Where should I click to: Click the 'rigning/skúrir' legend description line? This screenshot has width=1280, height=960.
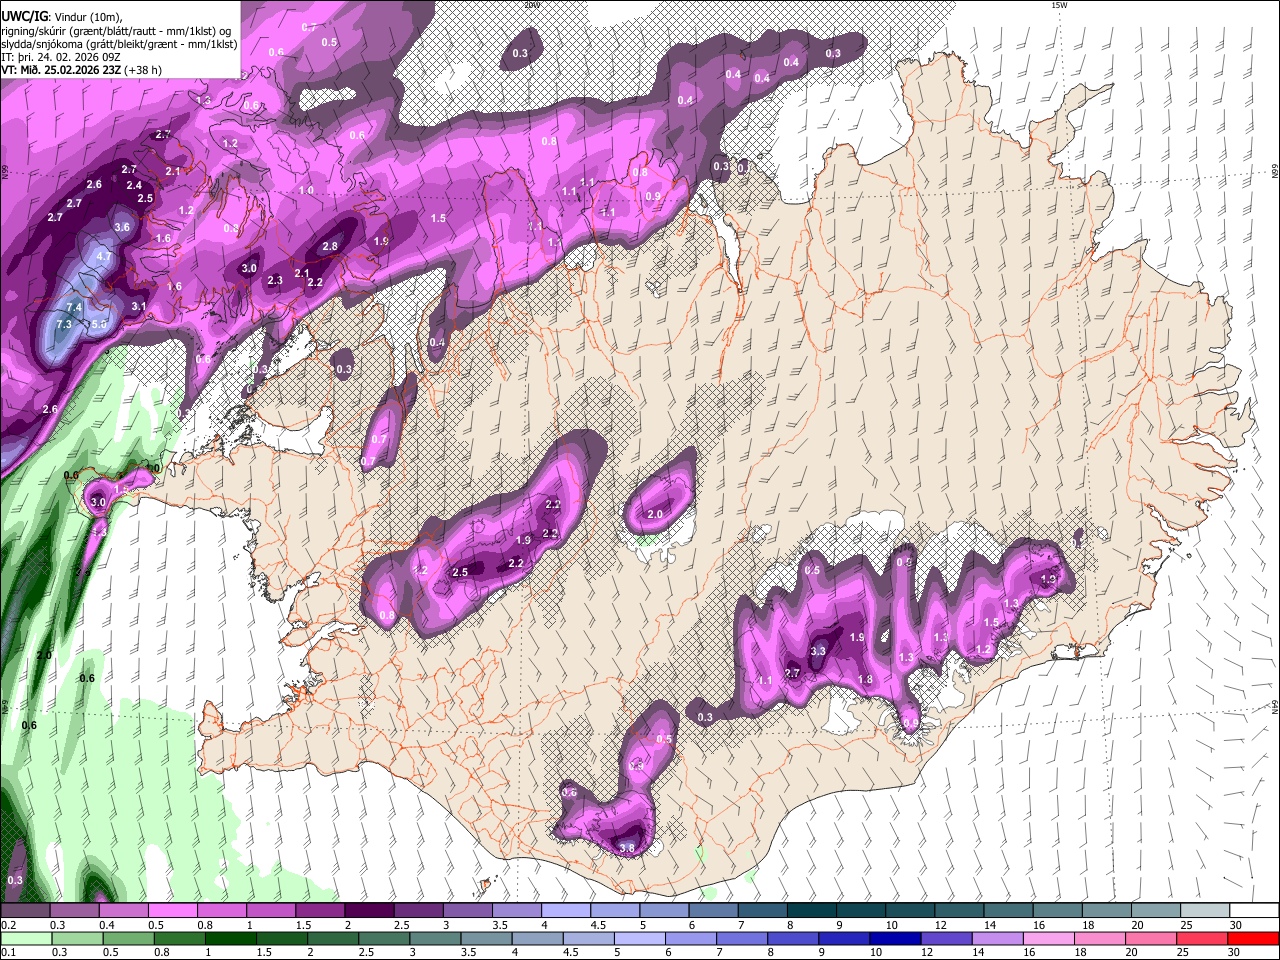point(117,31)
